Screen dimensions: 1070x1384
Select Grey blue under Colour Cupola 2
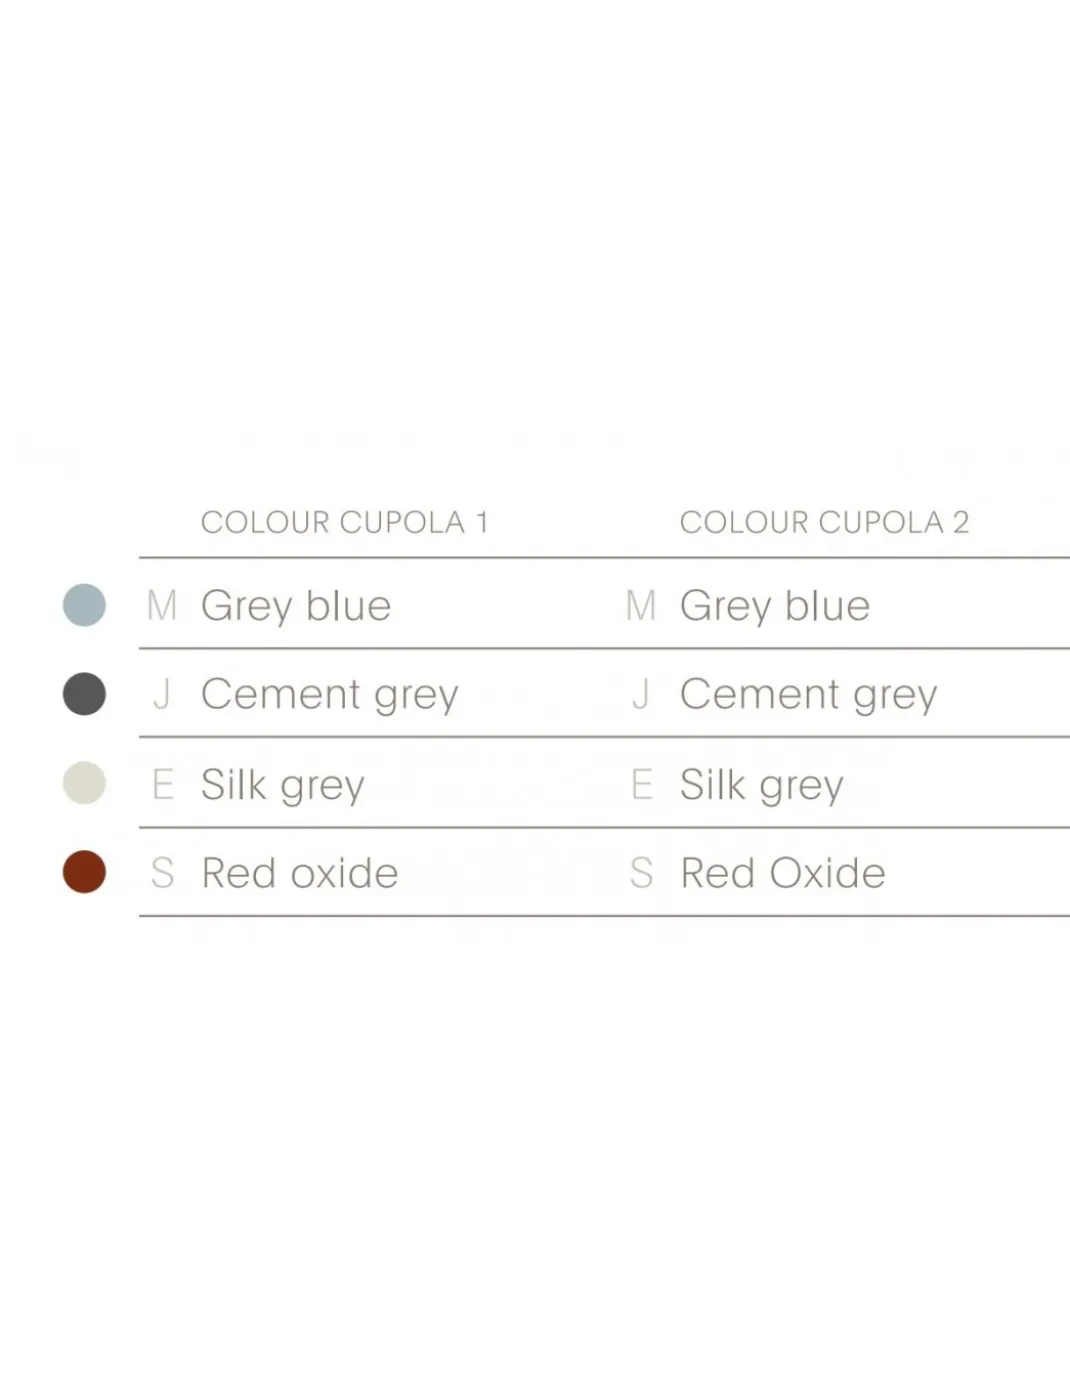[775, 607]
